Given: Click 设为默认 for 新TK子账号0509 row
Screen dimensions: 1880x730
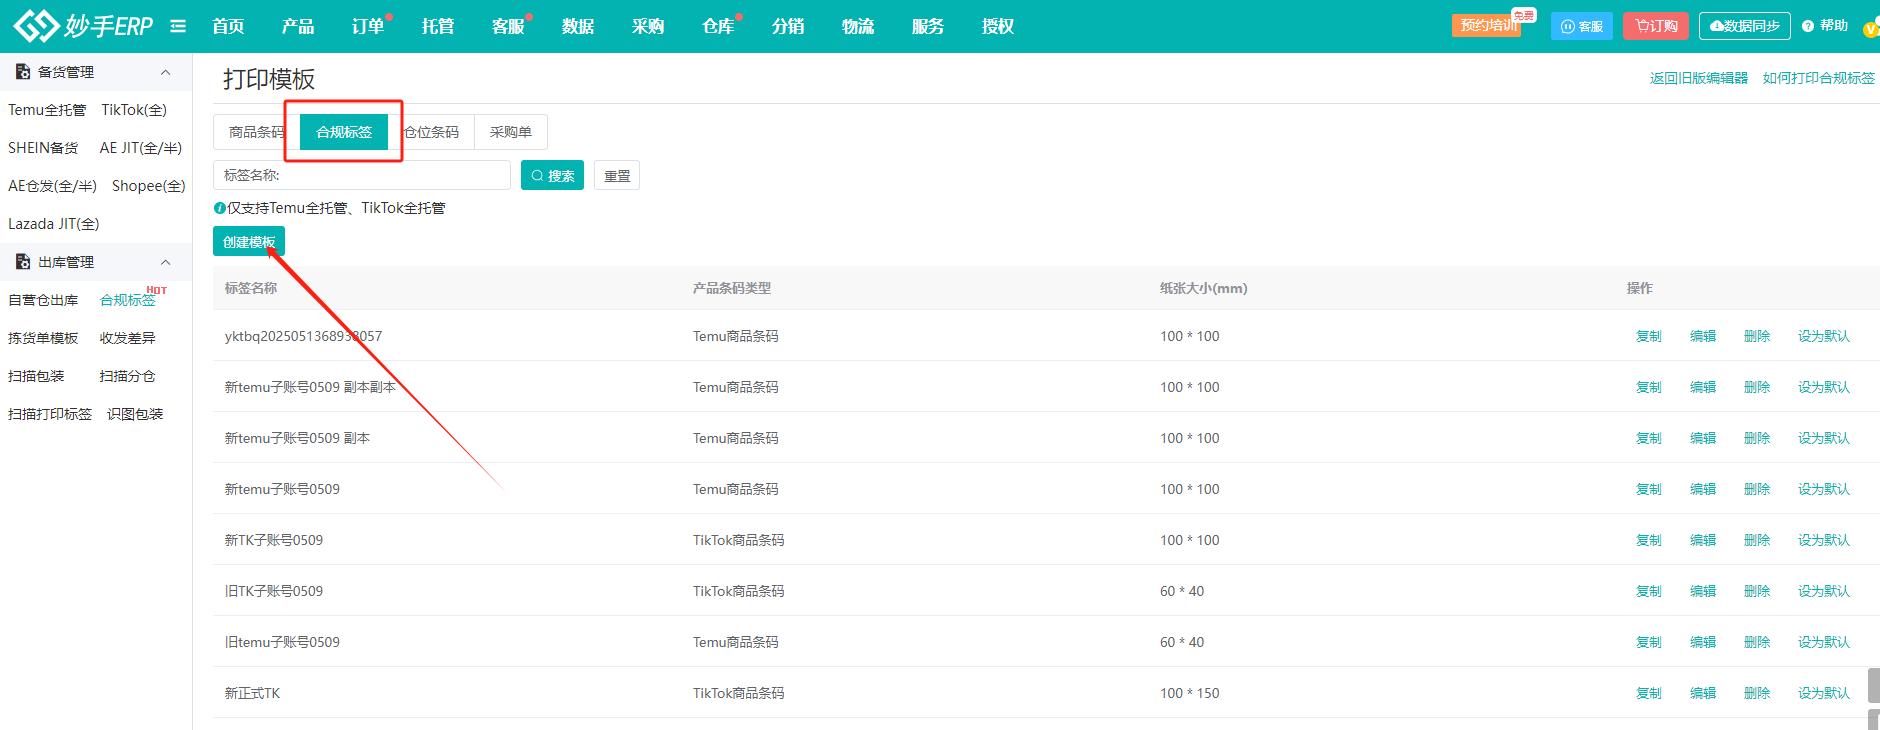Looking at the screenshot, I should (x=1824, y=540).
